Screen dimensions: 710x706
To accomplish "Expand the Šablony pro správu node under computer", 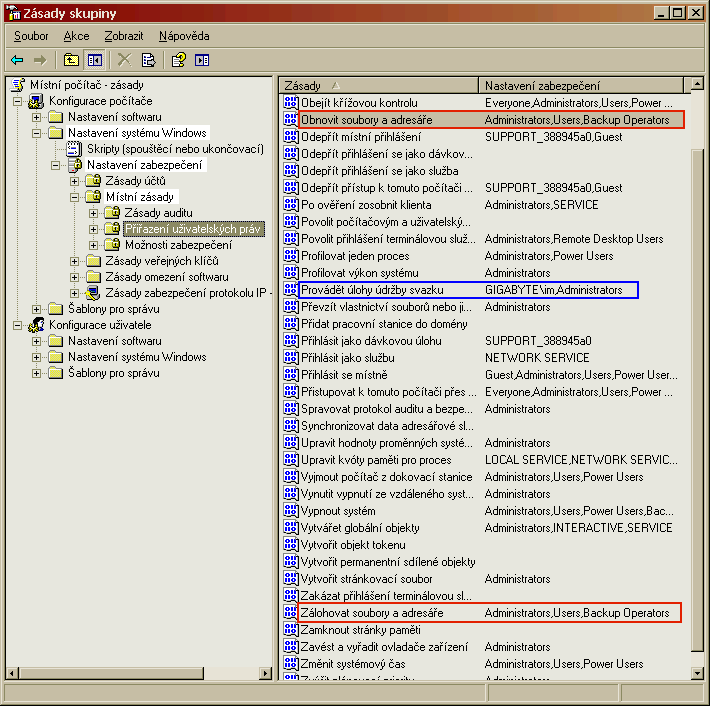I will coord(37,309).
